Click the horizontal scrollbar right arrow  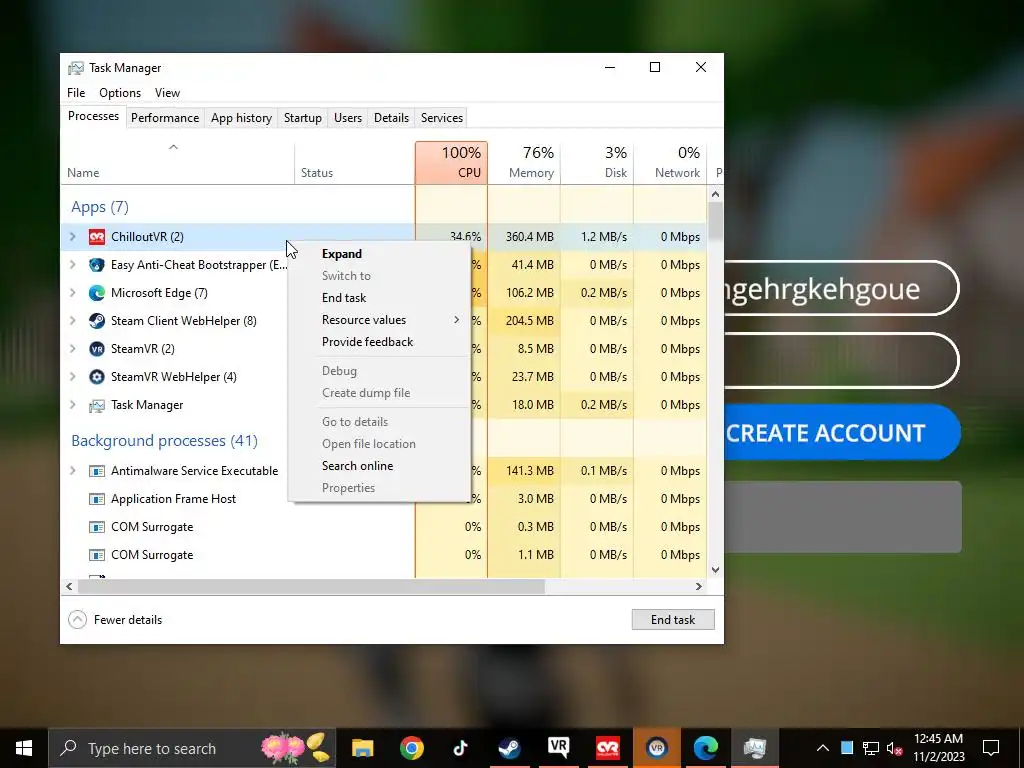point(699,586)
